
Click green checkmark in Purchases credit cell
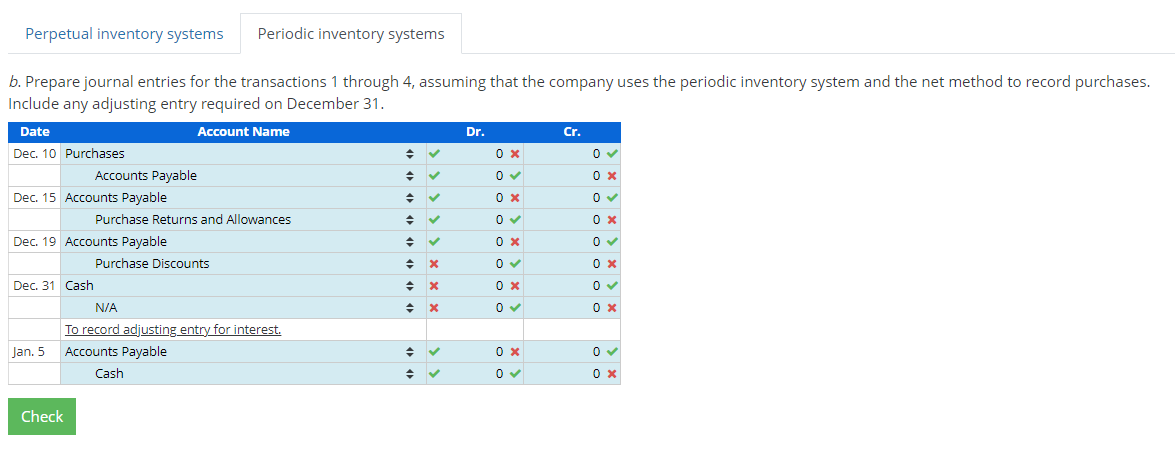611,154
